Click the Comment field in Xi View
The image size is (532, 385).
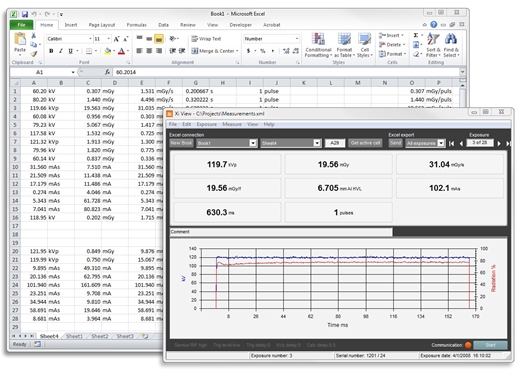pos(281,232)
